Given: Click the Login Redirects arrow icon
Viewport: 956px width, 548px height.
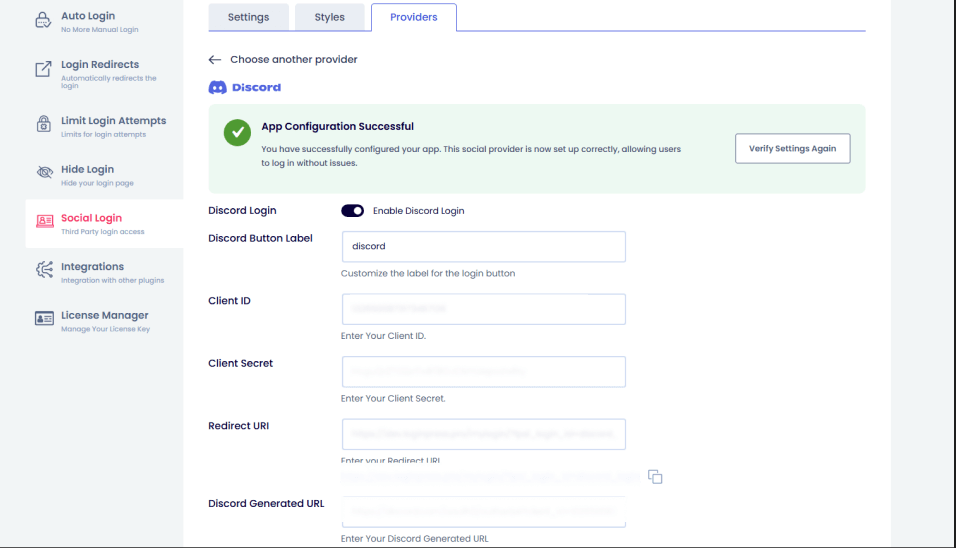Looking at the screenshot, I should point(43,70).
